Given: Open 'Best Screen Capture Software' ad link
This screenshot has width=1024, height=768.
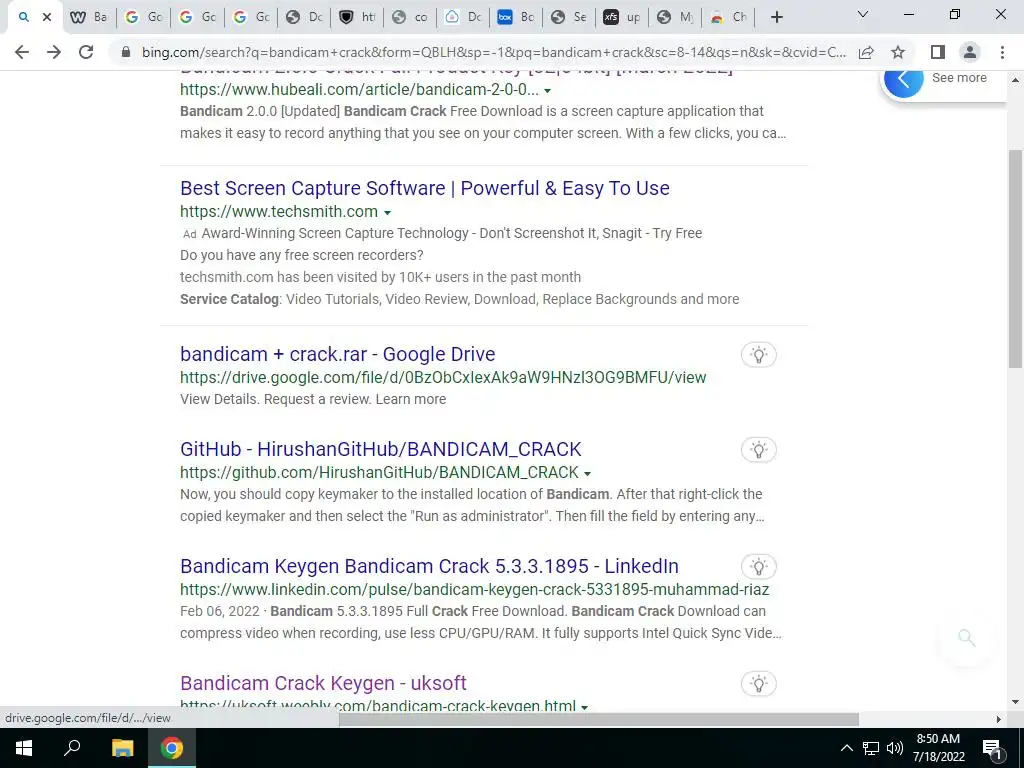Looking at the screenshot, I should (x=424, y=188).
